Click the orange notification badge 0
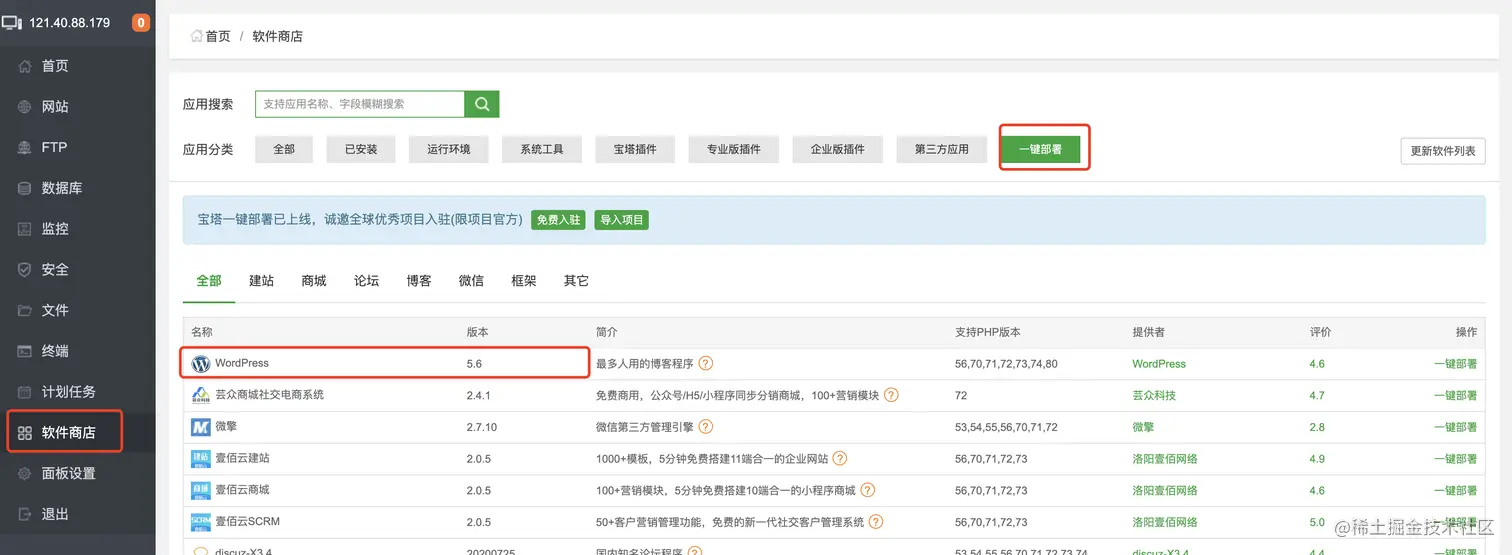The image size is (1512, 555). click(141, 22)
